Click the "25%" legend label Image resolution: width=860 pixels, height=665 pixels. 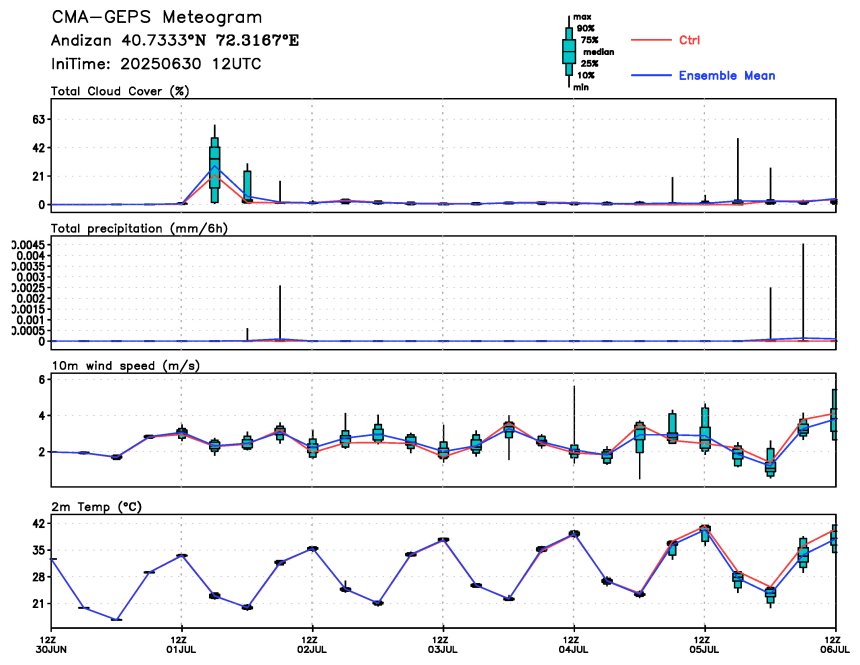pos(590,64)
